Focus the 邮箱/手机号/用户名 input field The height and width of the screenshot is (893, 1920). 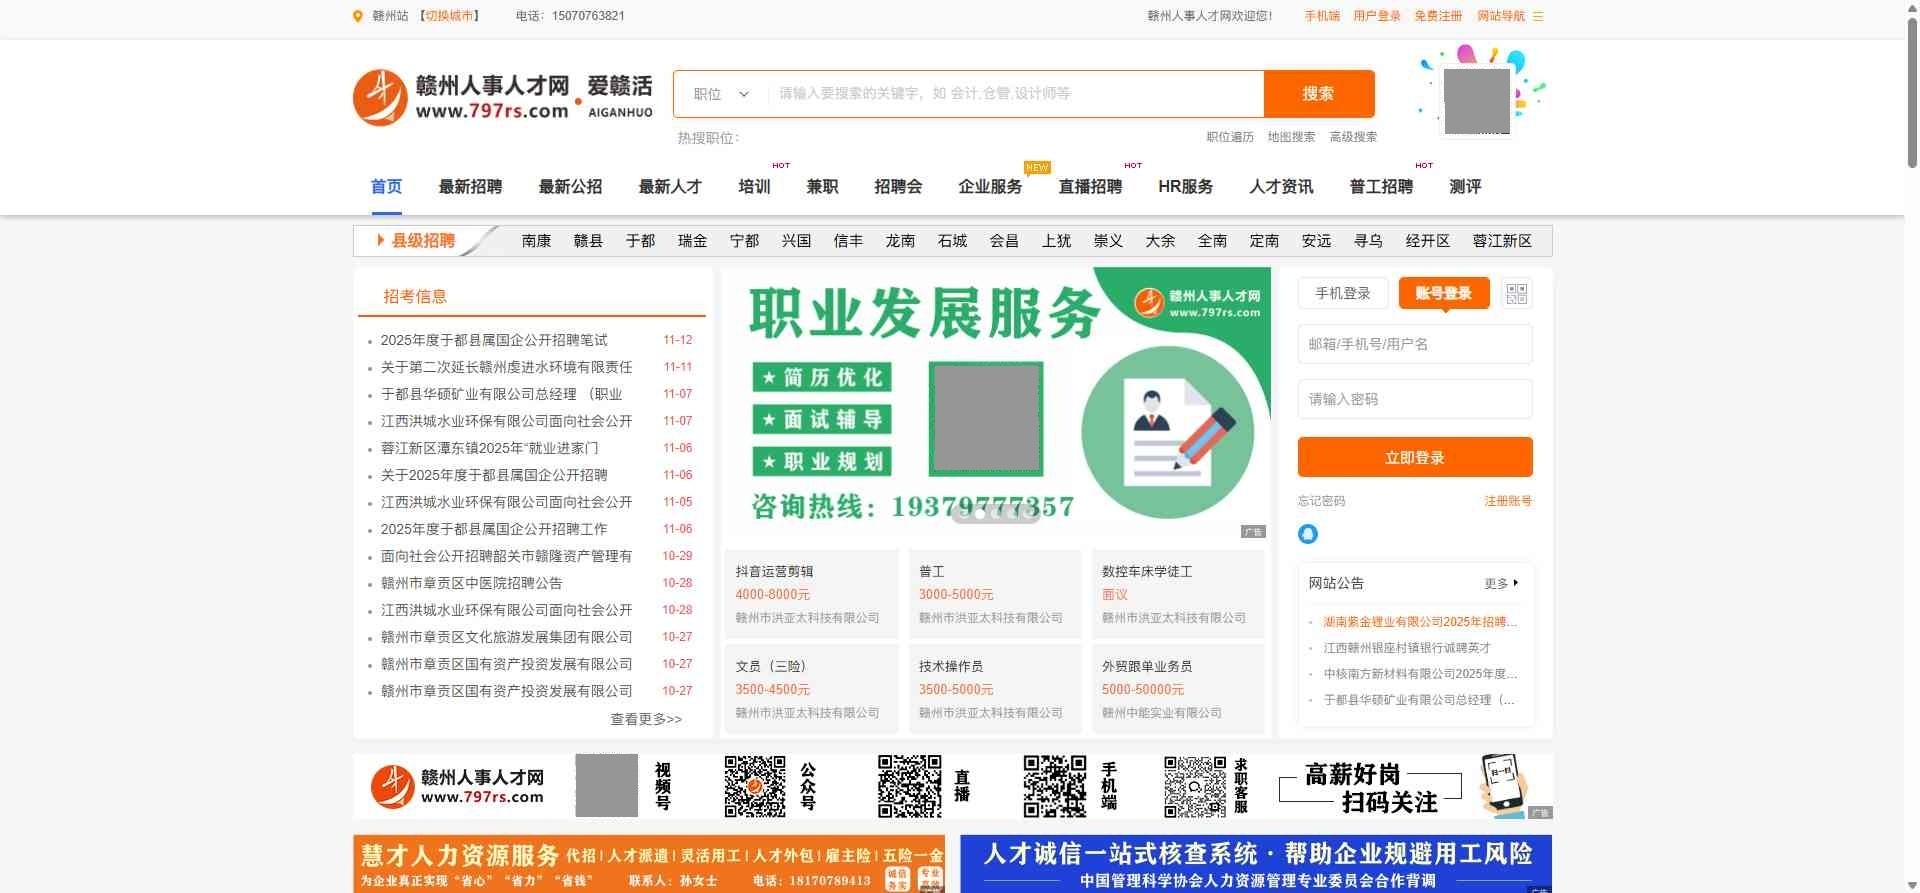click(1414, 344)
